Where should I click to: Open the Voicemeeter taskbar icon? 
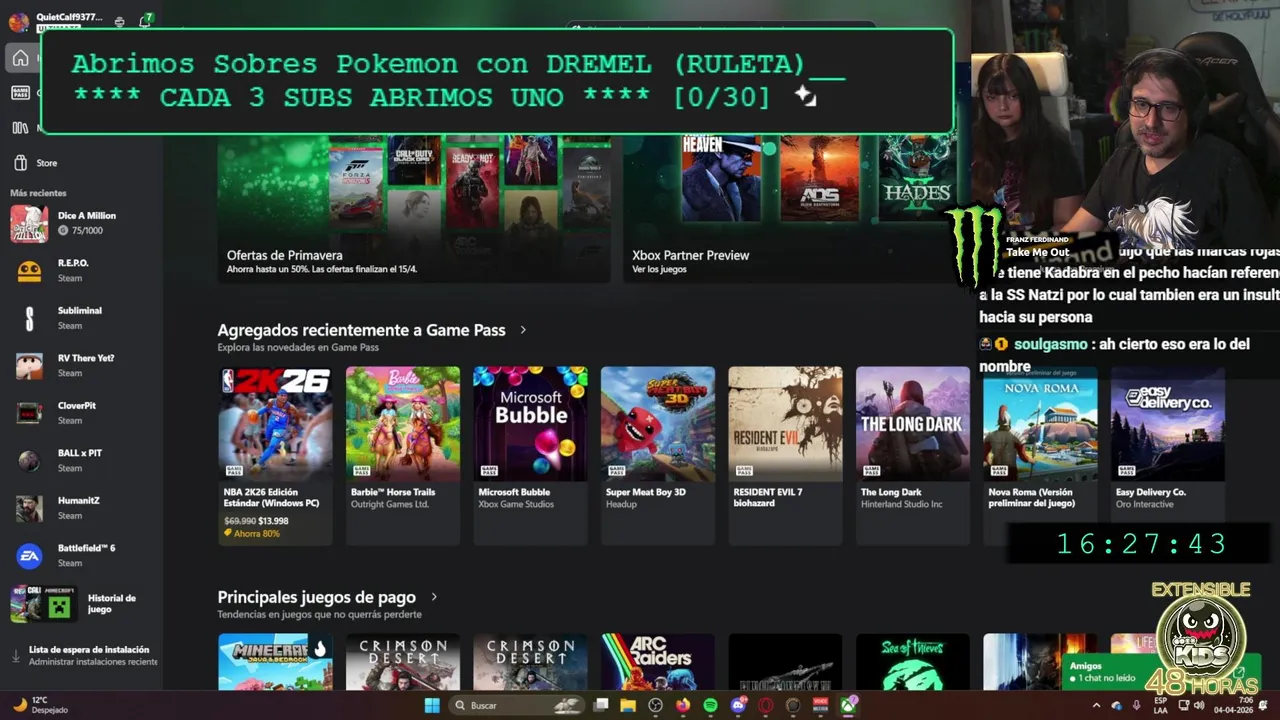point(821,705)
